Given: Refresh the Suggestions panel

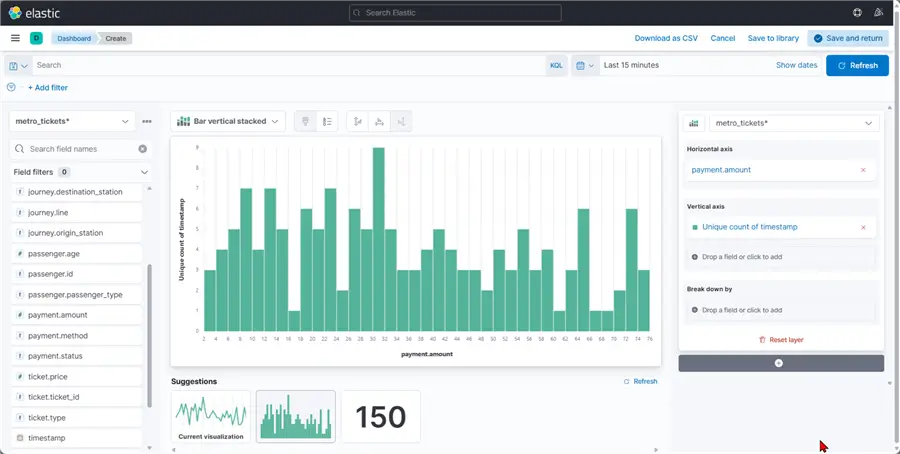Looking at the screenshot, I should coord(641,382).
